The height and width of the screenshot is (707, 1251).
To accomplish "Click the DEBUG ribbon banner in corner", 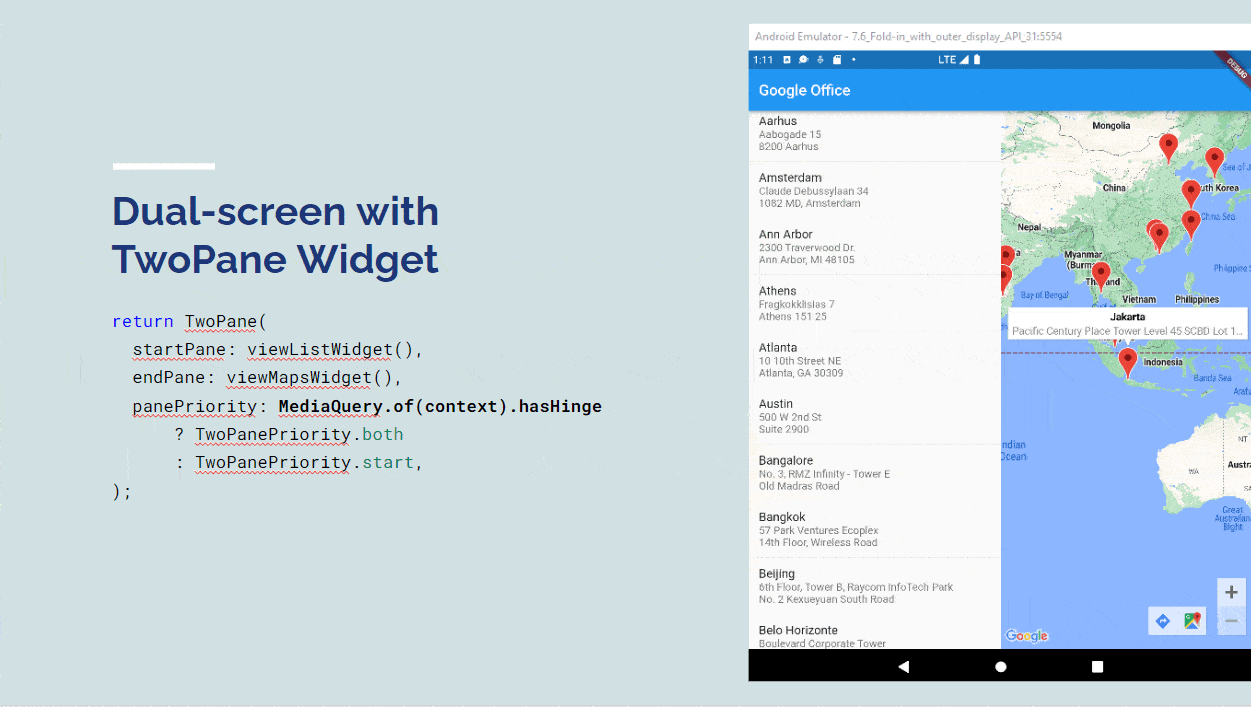I will click(x=1236, y=67).
